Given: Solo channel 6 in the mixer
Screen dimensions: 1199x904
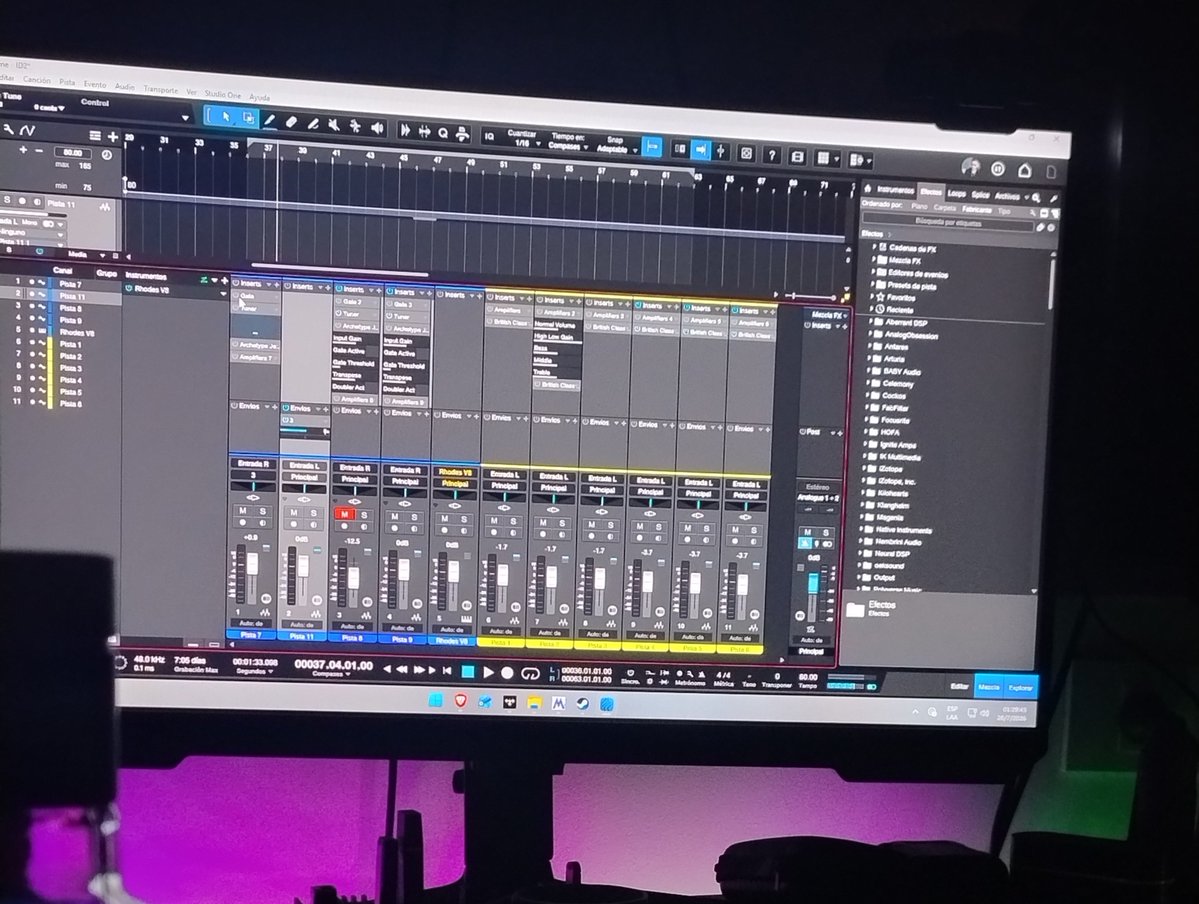Looking at the screenshot, I should (x=513, y=521).
